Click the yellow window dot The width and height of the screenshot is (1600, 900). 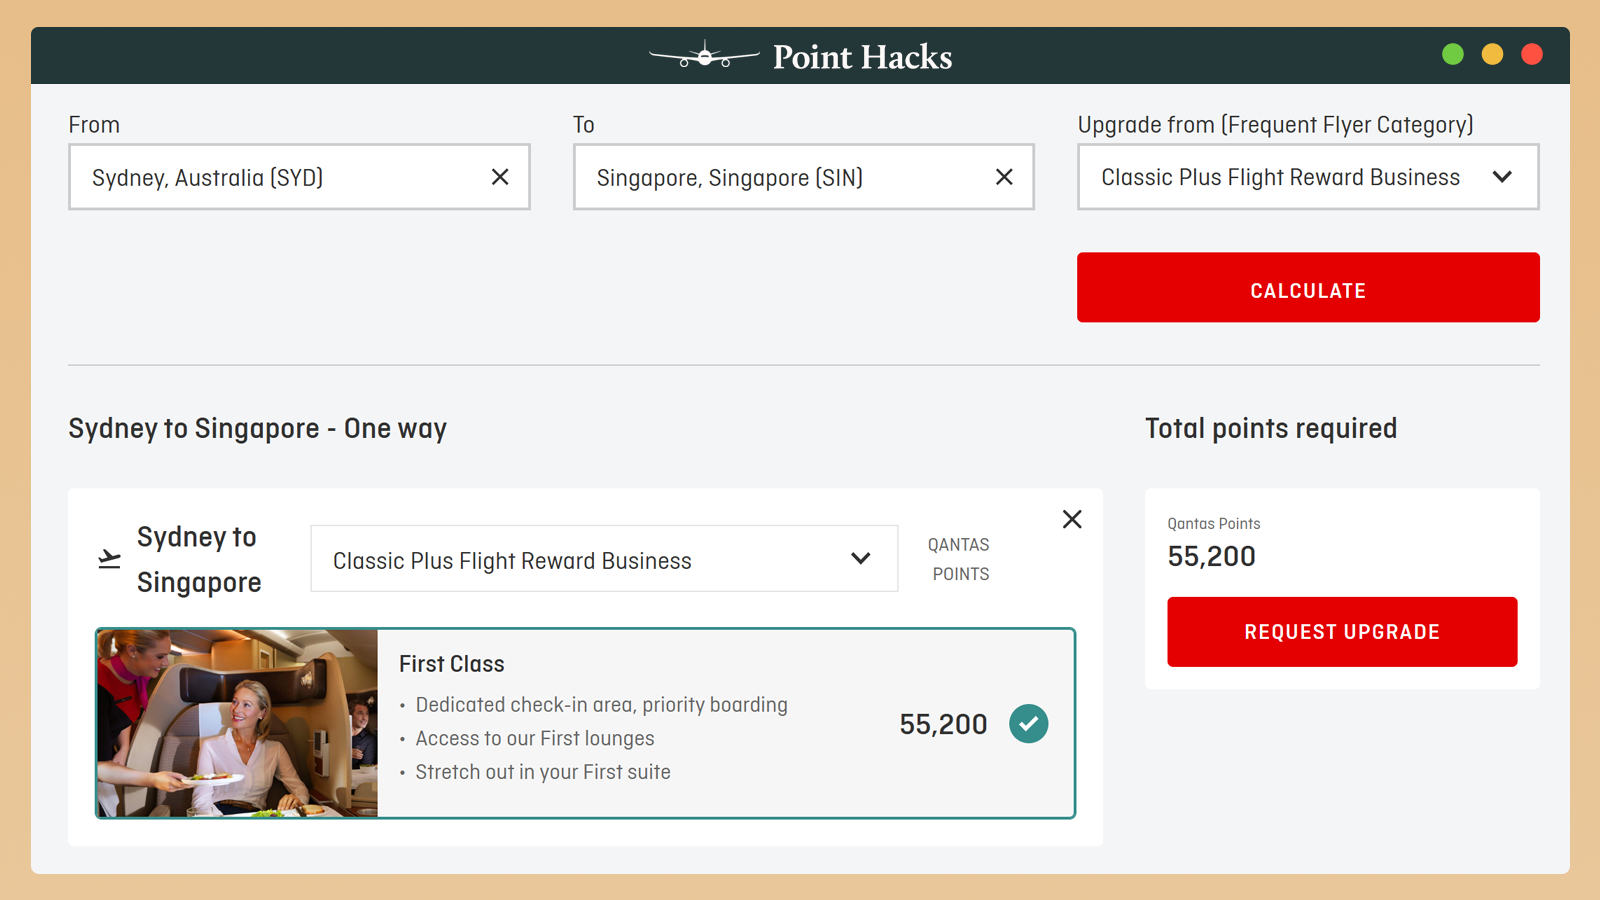pos(1492,55)
